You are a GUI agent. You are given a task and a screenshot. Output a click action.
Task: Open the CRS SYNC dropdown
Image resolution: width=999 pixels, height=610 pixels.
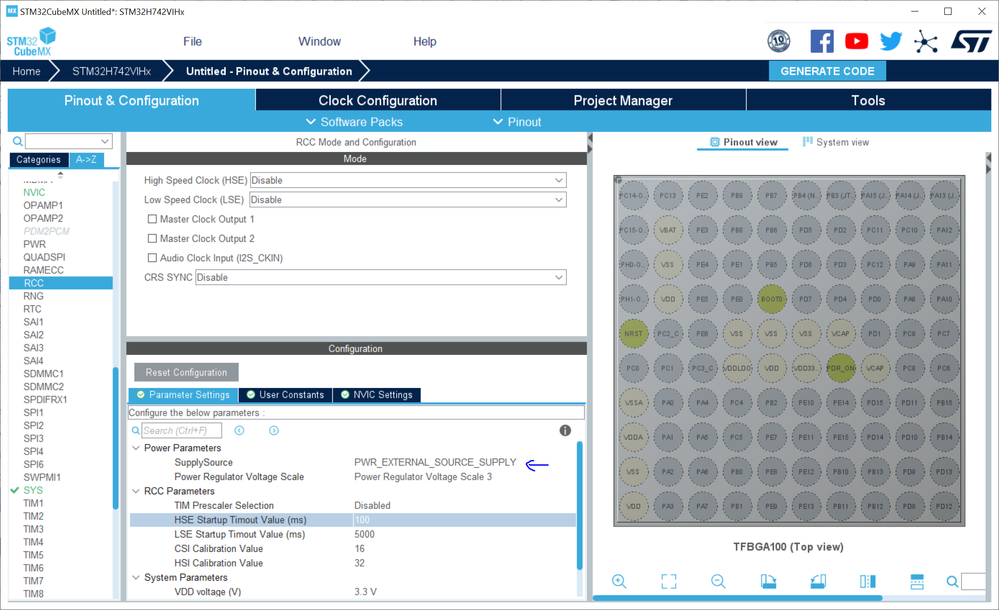(381, 277)
